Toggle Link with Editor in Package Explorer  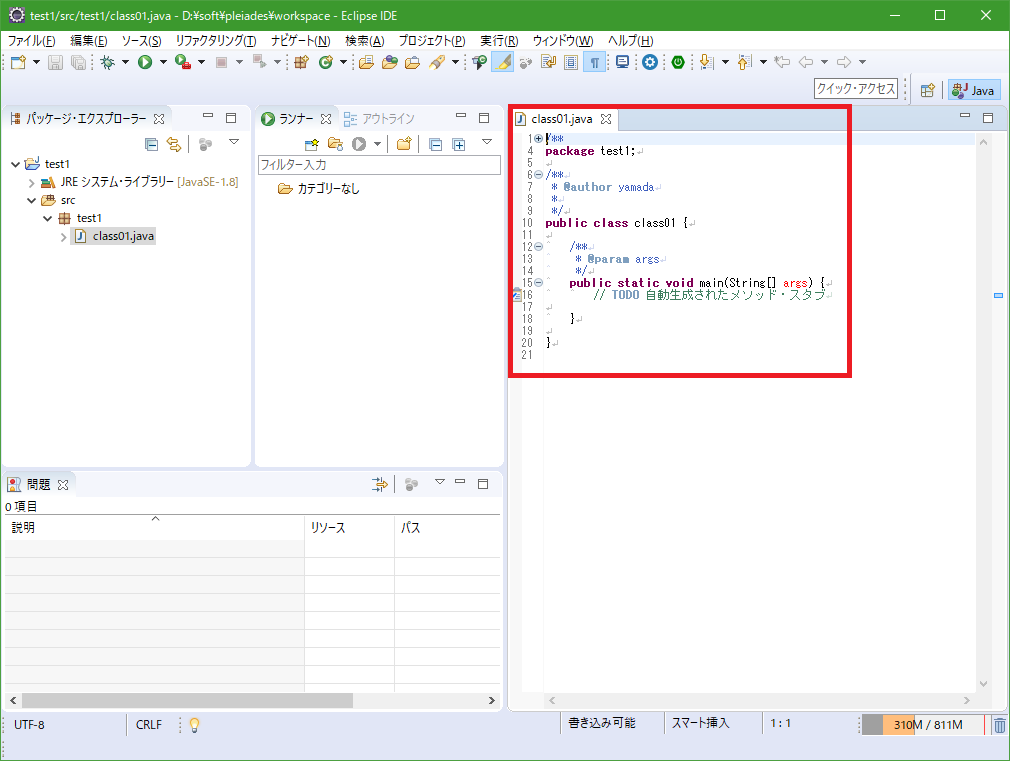tap(174, 144)
